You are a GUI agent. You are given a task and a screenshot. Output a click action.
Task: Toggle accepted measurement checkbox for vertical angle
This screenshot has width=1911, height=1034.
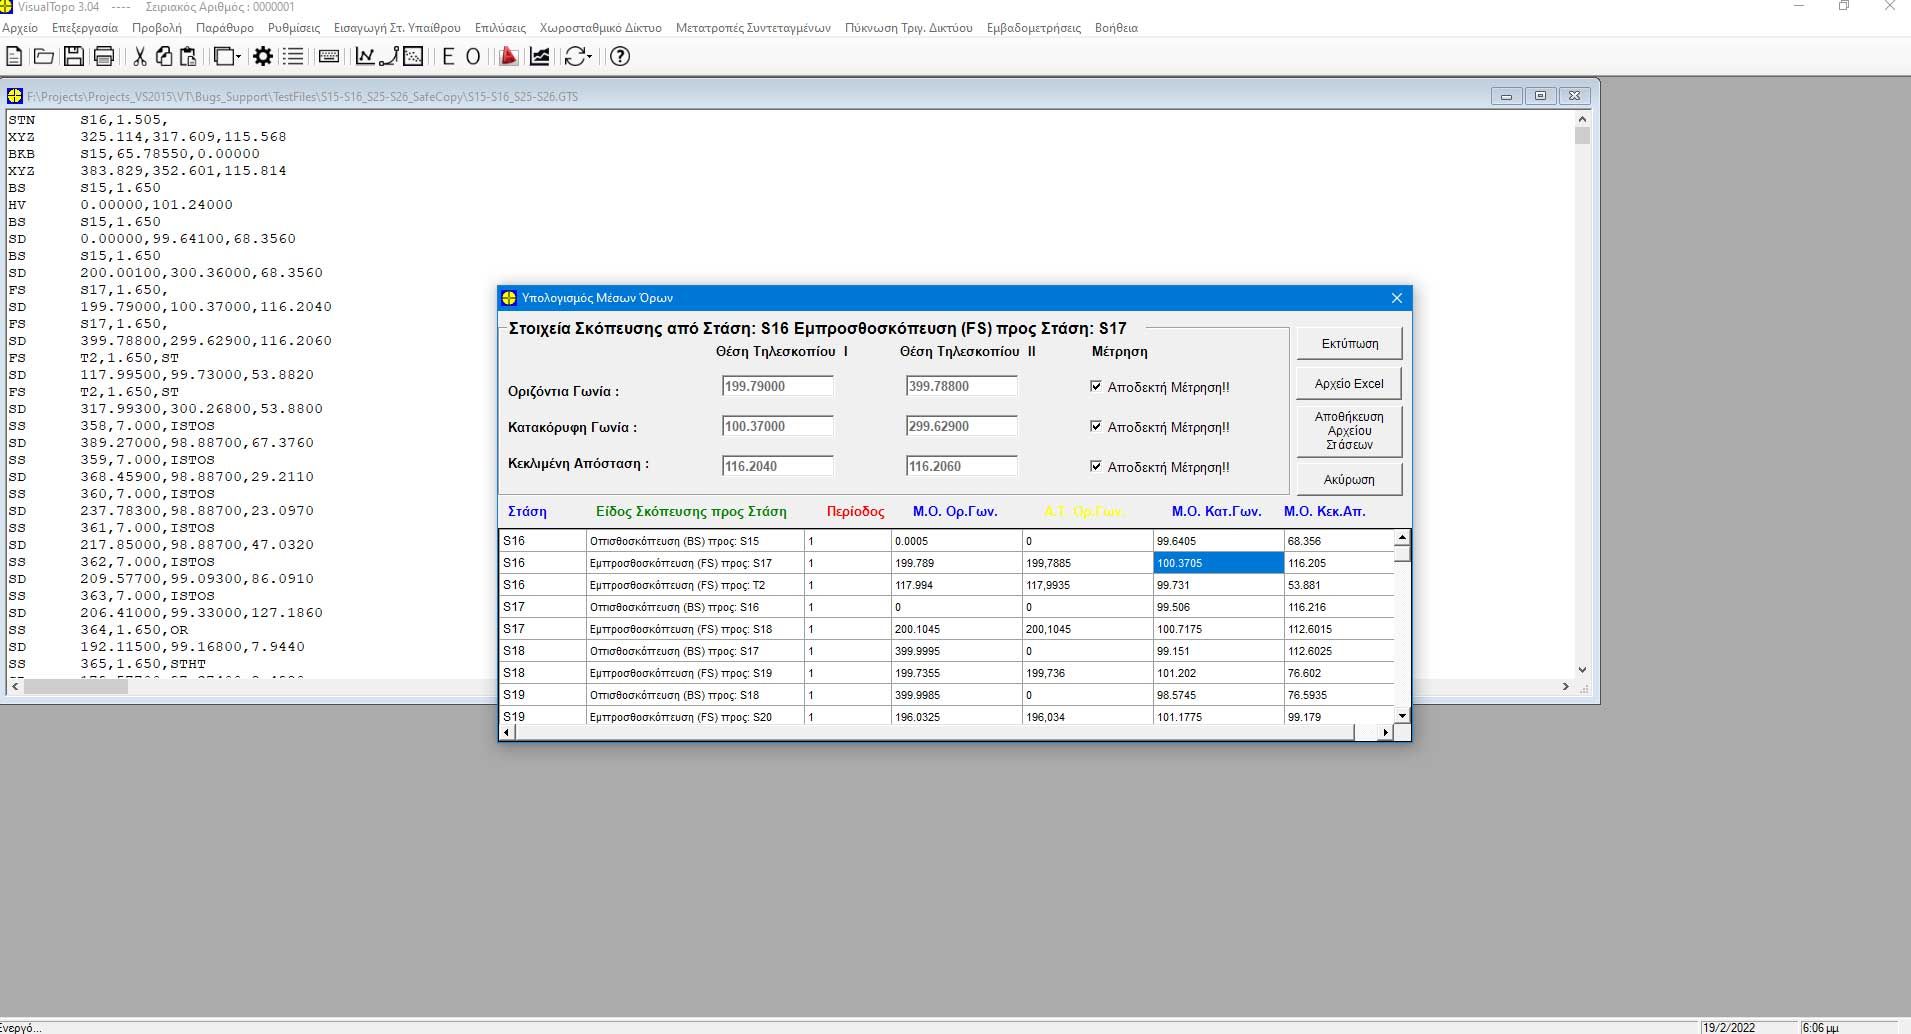pyautogui.click(x=1096, y=427)
